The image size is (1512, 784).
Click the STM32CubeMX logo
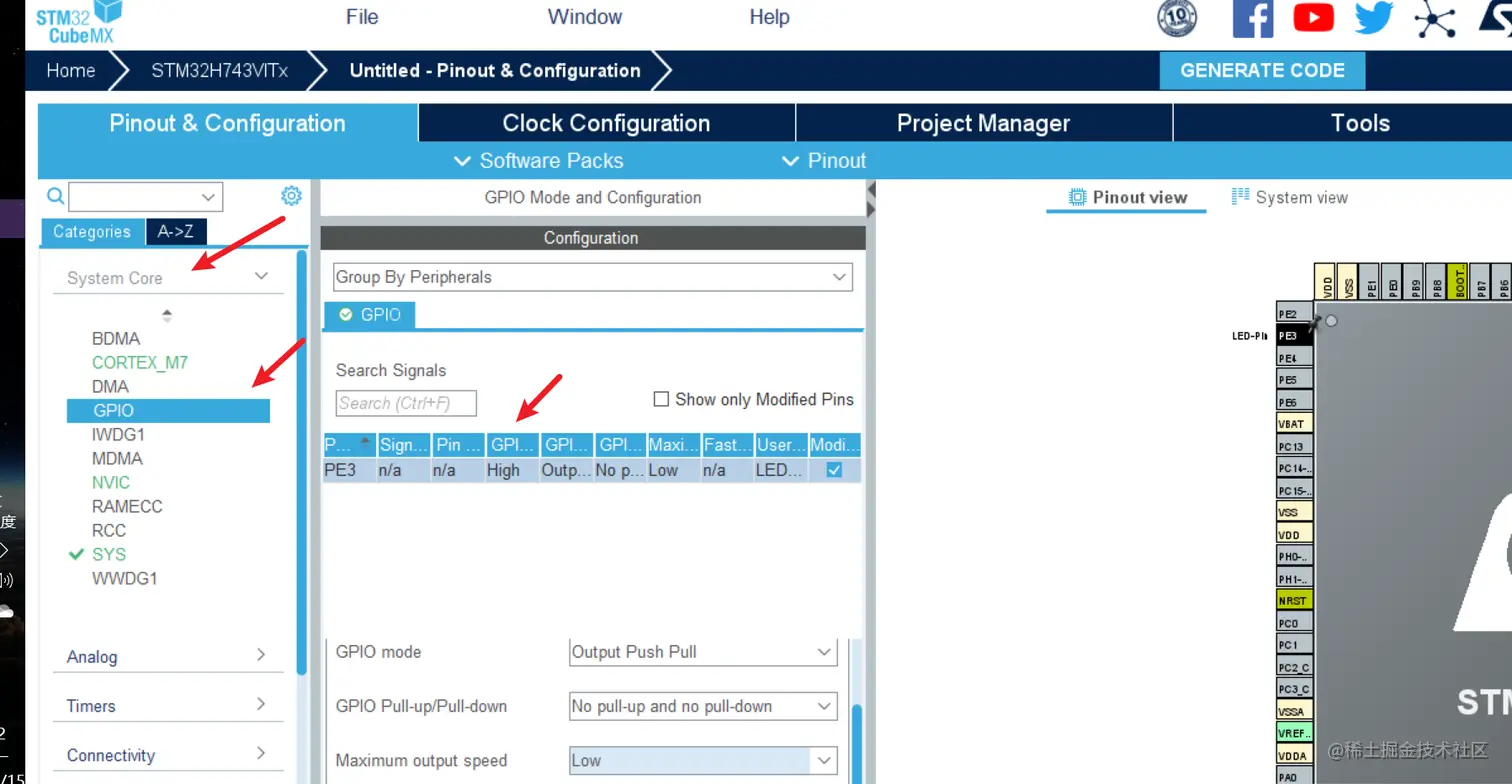click(80, 22)
